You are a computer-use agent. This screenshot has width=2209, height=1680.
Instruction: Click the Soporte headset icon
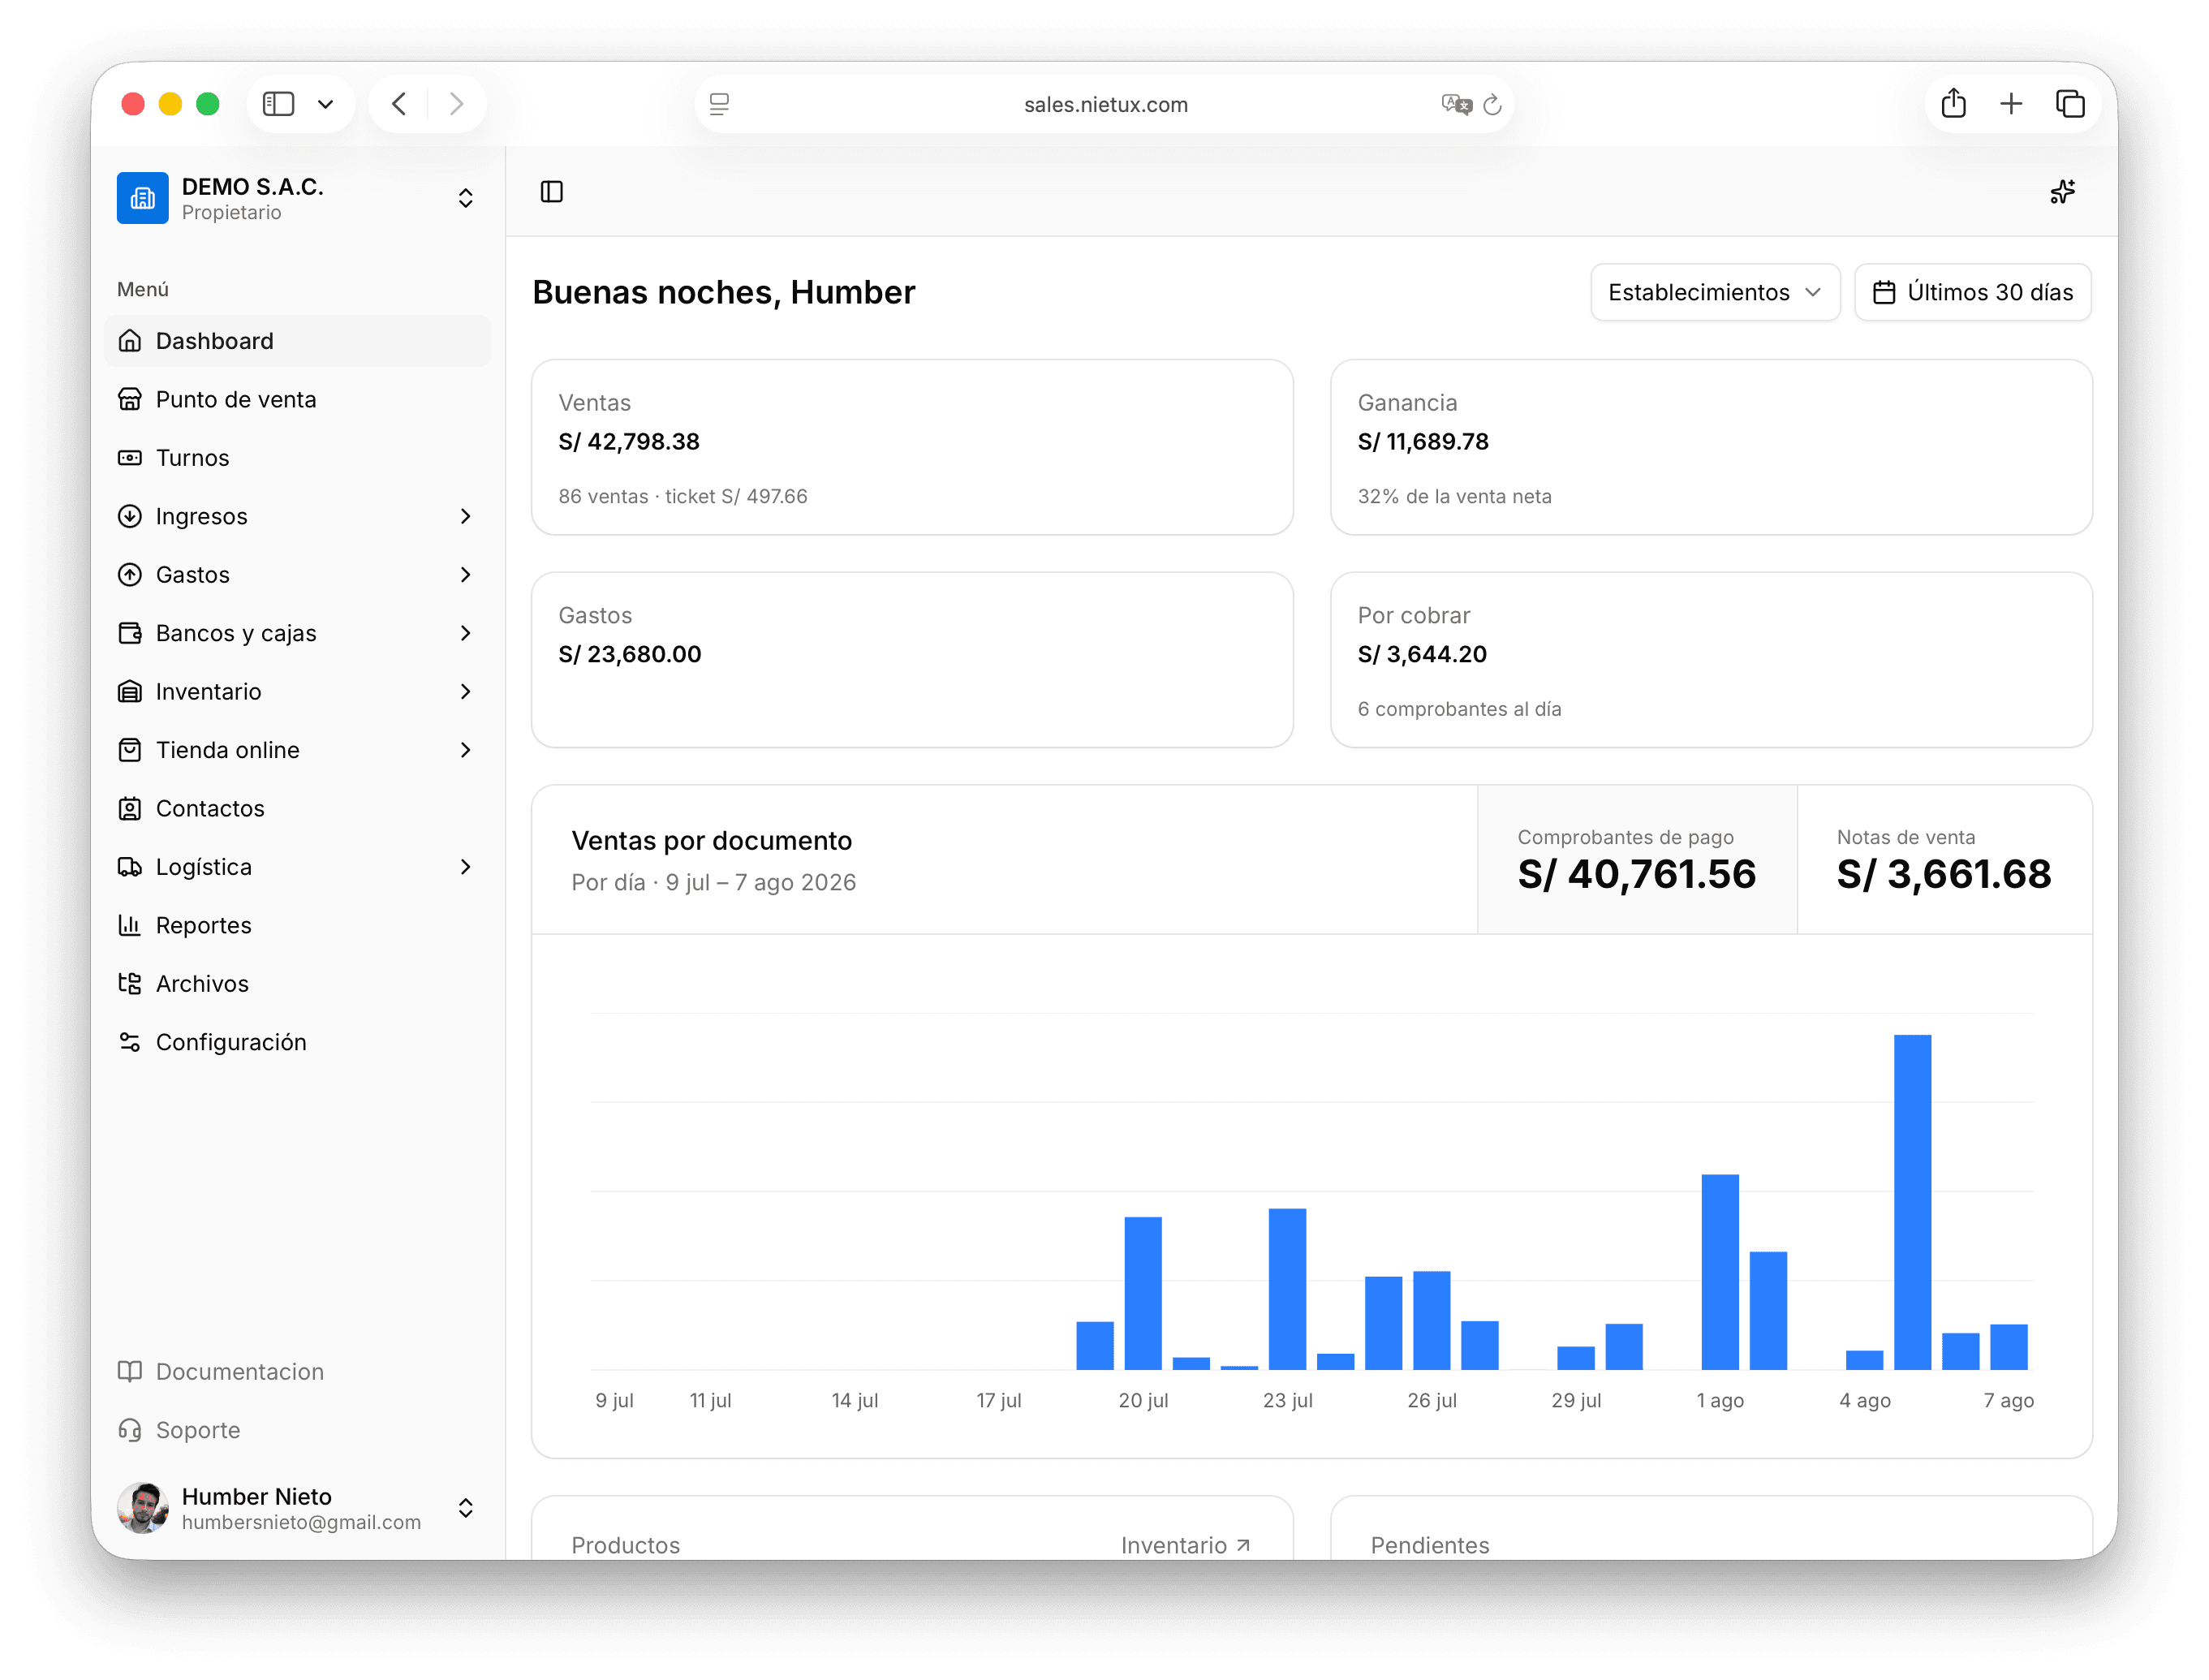pos(130,1431)
